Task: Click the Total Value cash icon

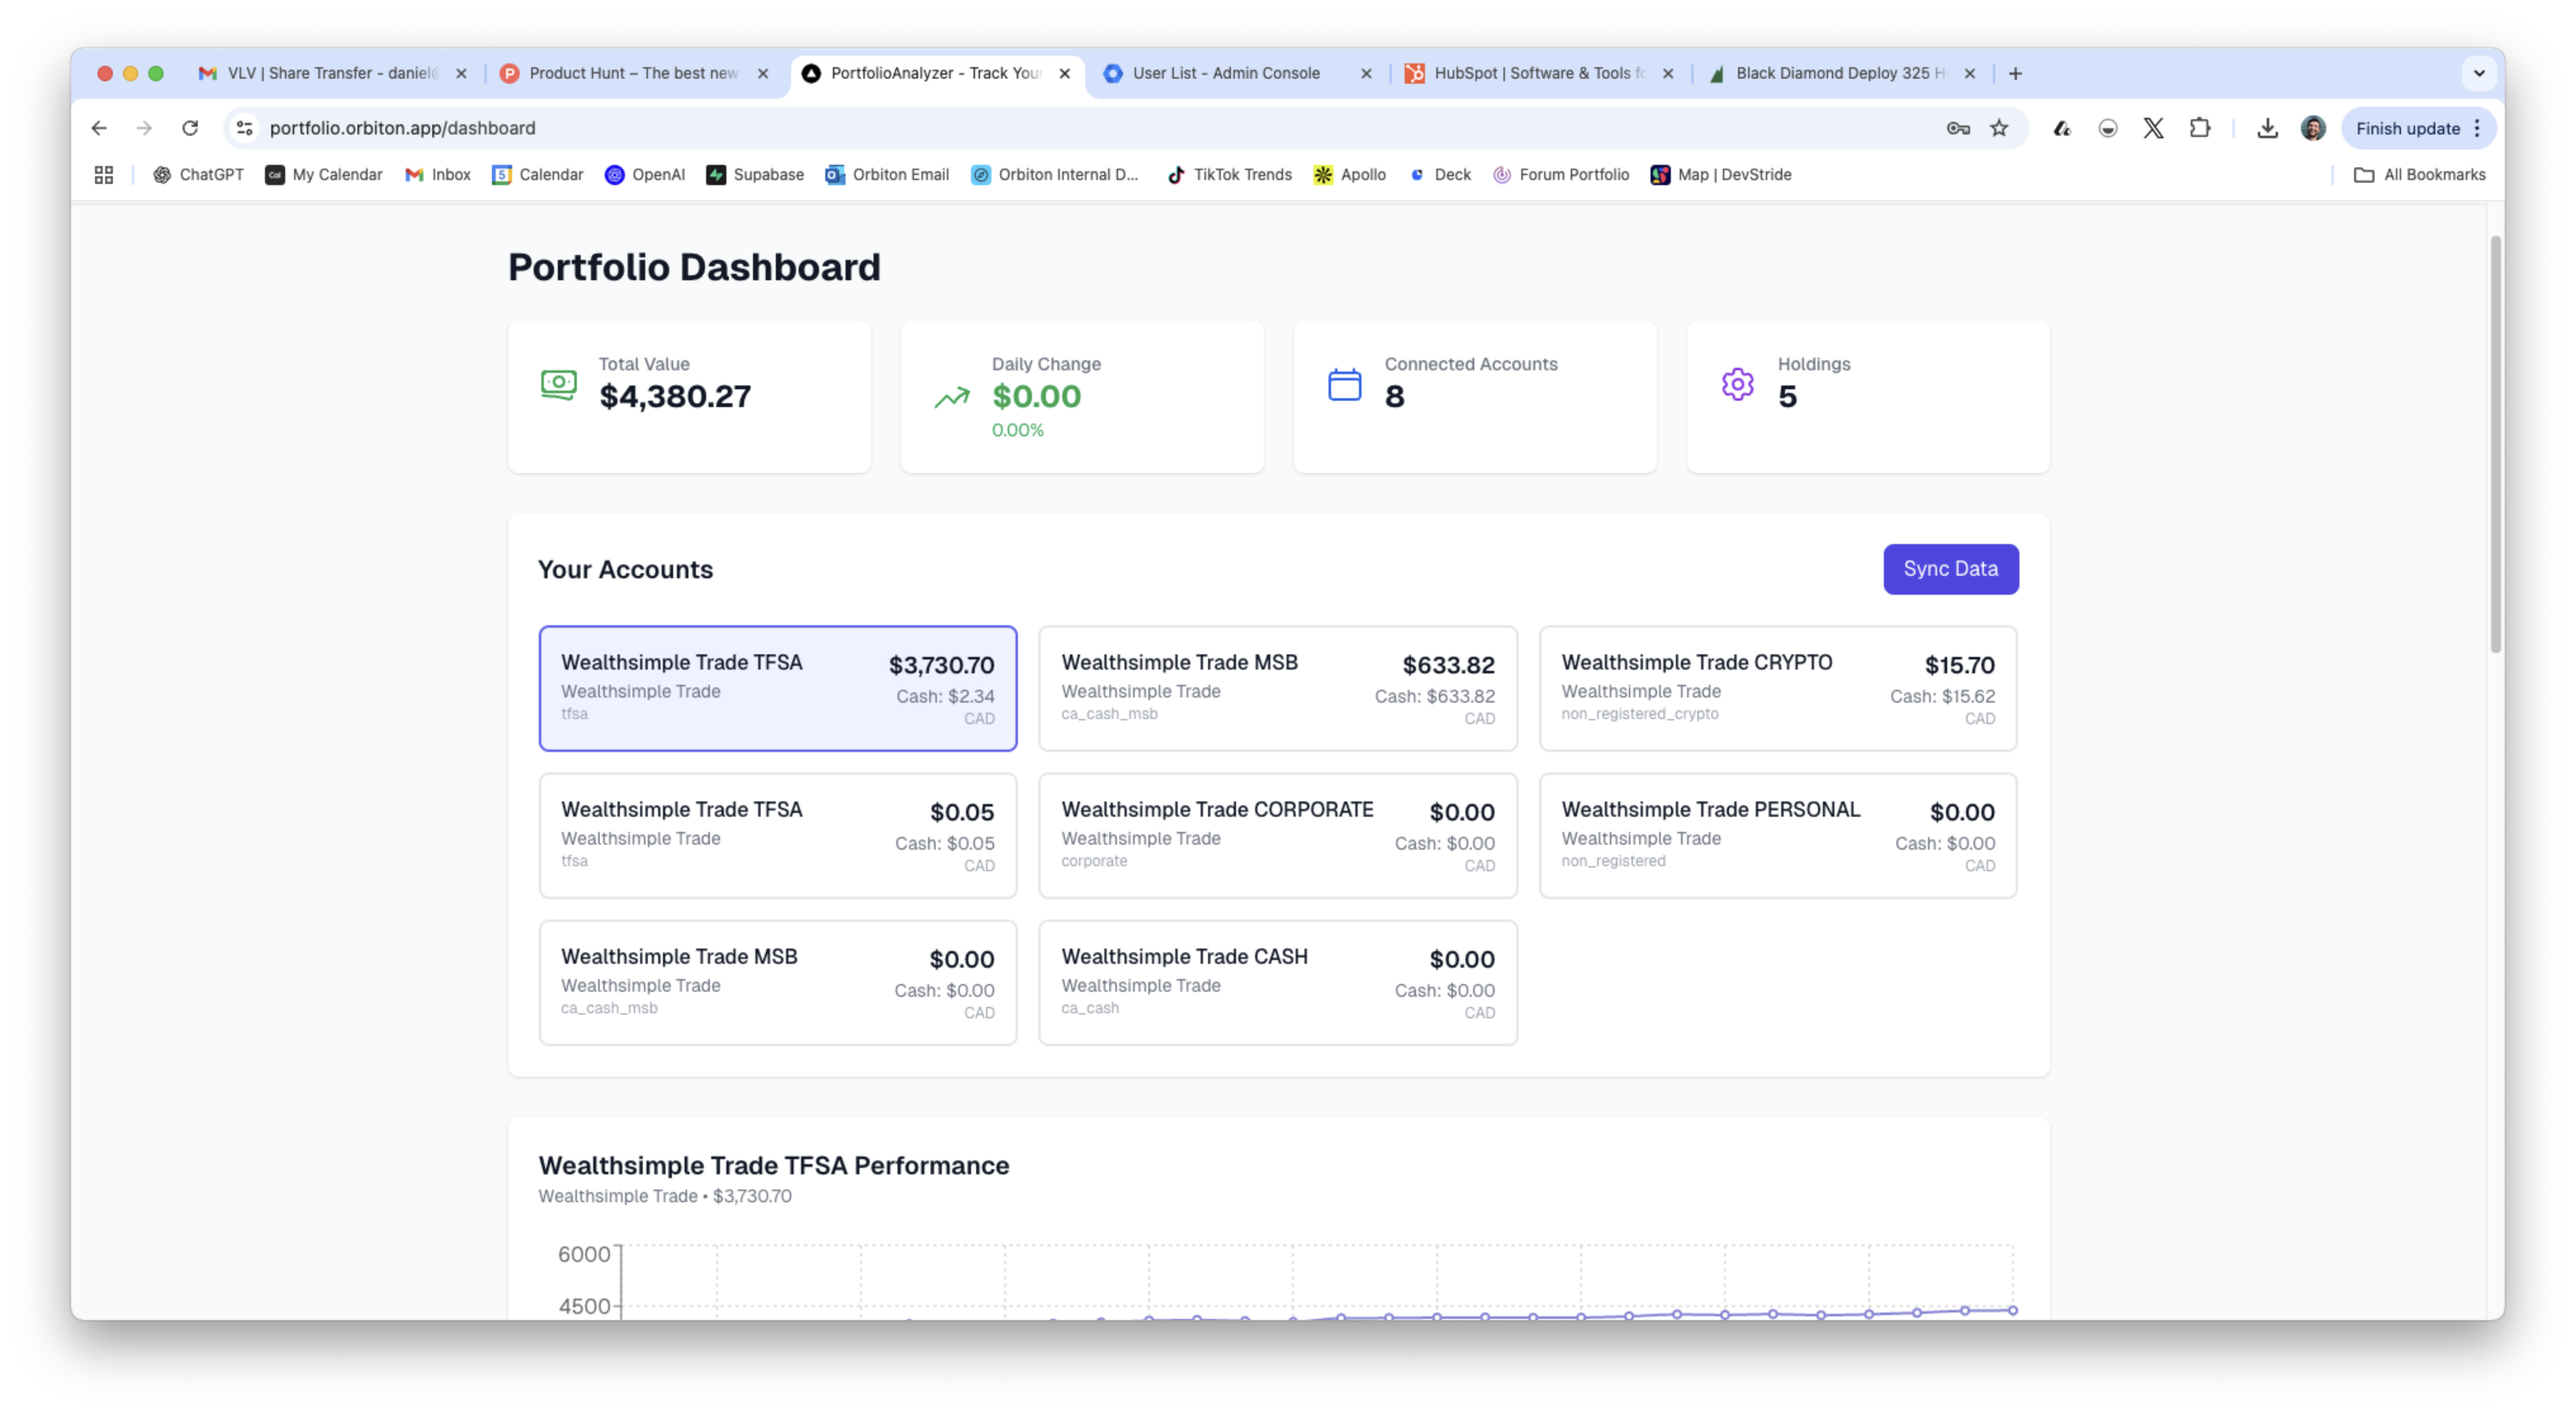Action: [x=558, y=384]
